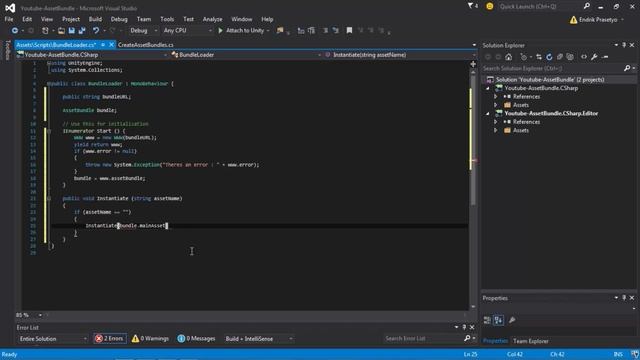640x360 pixels.
Task: Toggle Alphabetical sort in Properties panel
Action: point(498,320)
